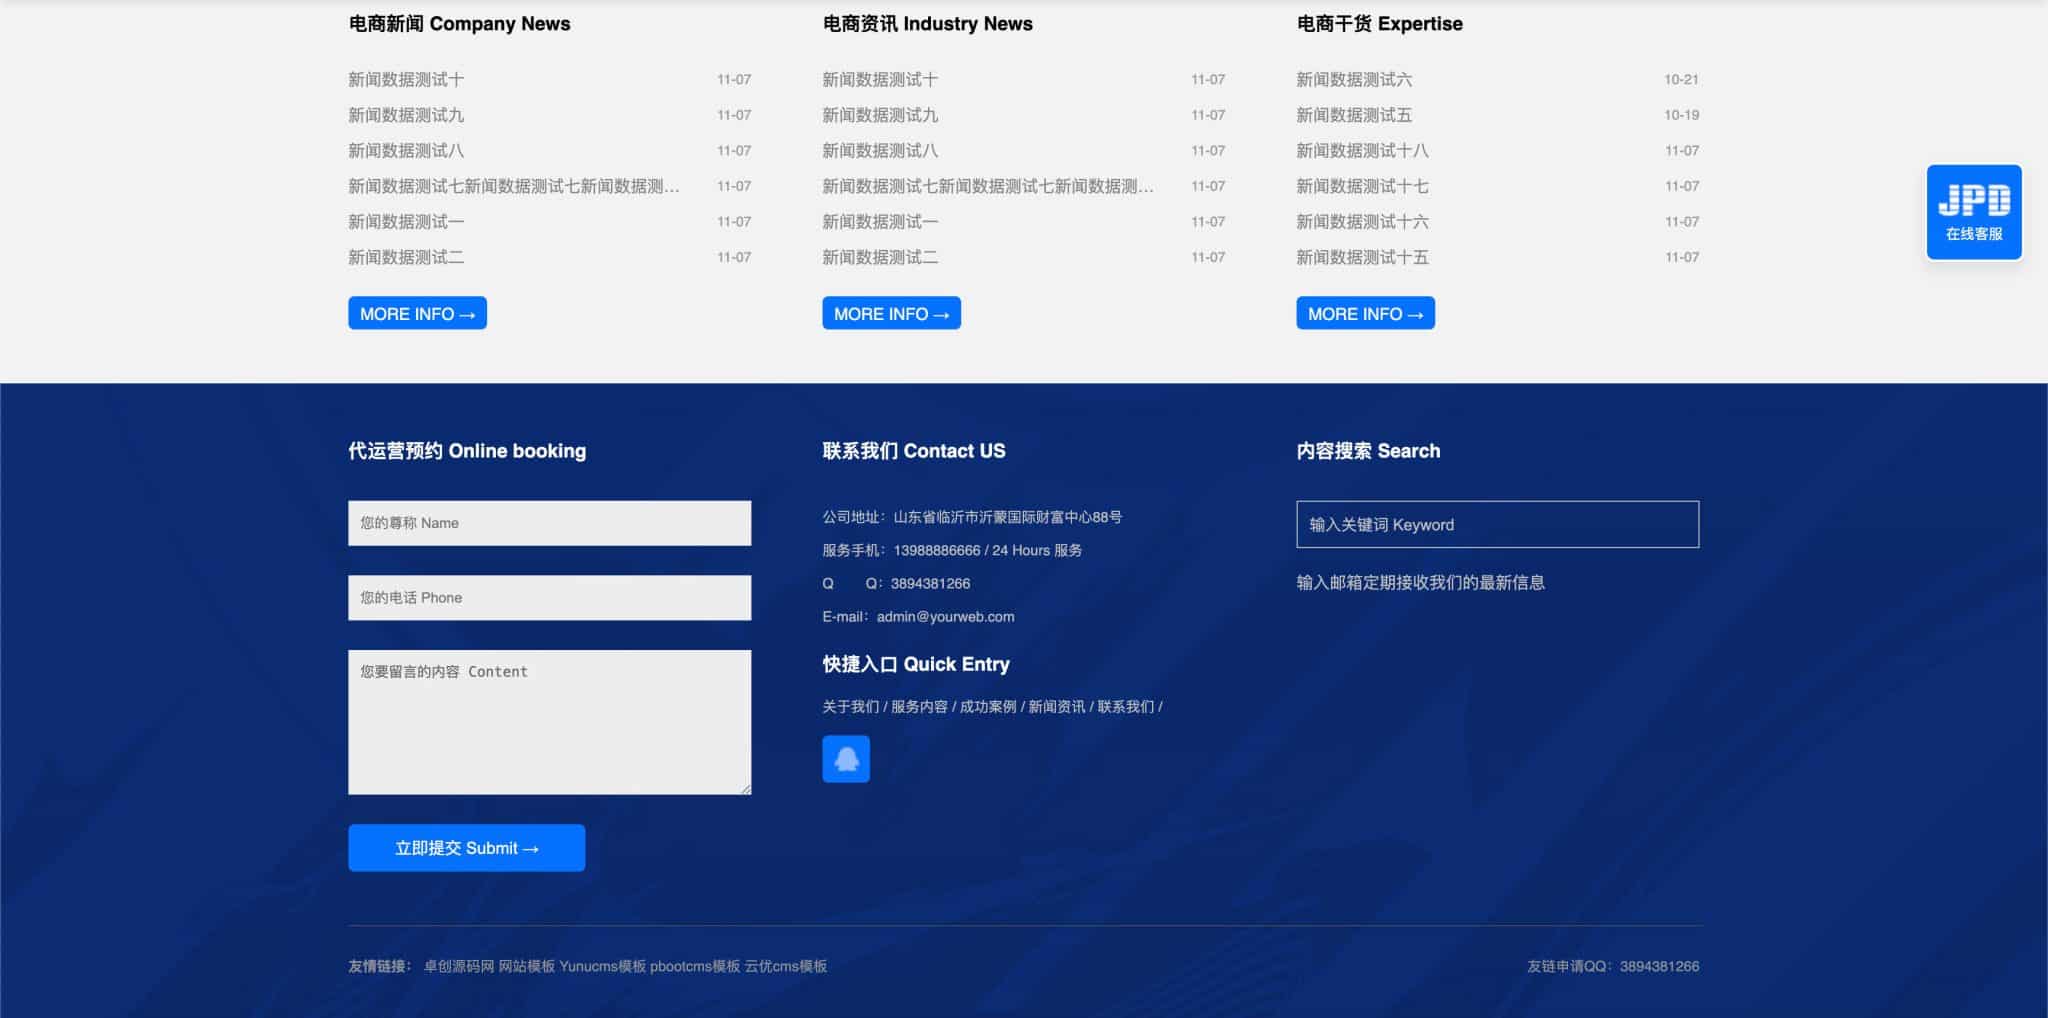Submit the booking form with 立即提交 Submit
2048x1018 pixels.
(x=466, y=848)
